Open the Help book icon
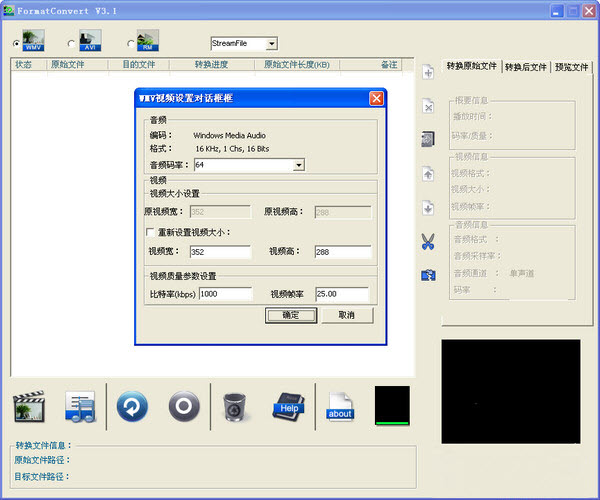This screenshot has height=500, width=600. [x=289, y=407]
